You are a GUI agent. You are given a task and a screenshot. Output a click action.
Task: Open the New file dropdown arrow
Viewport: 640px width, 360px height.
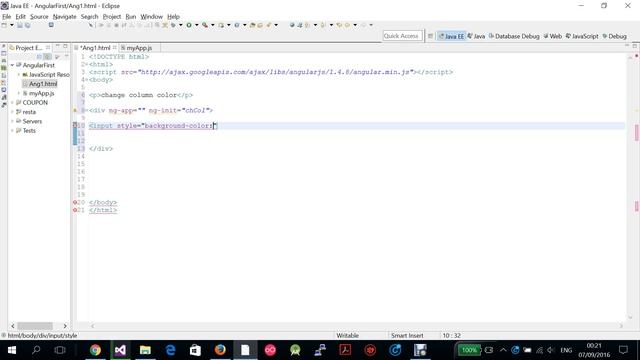tap(11, 25)
